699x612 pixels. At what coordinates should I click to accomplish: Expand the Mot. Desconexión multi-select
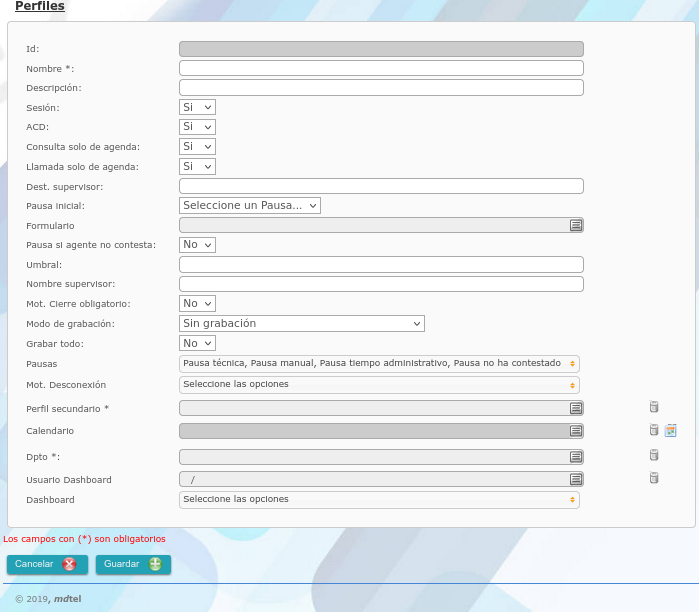click(379, 385)
